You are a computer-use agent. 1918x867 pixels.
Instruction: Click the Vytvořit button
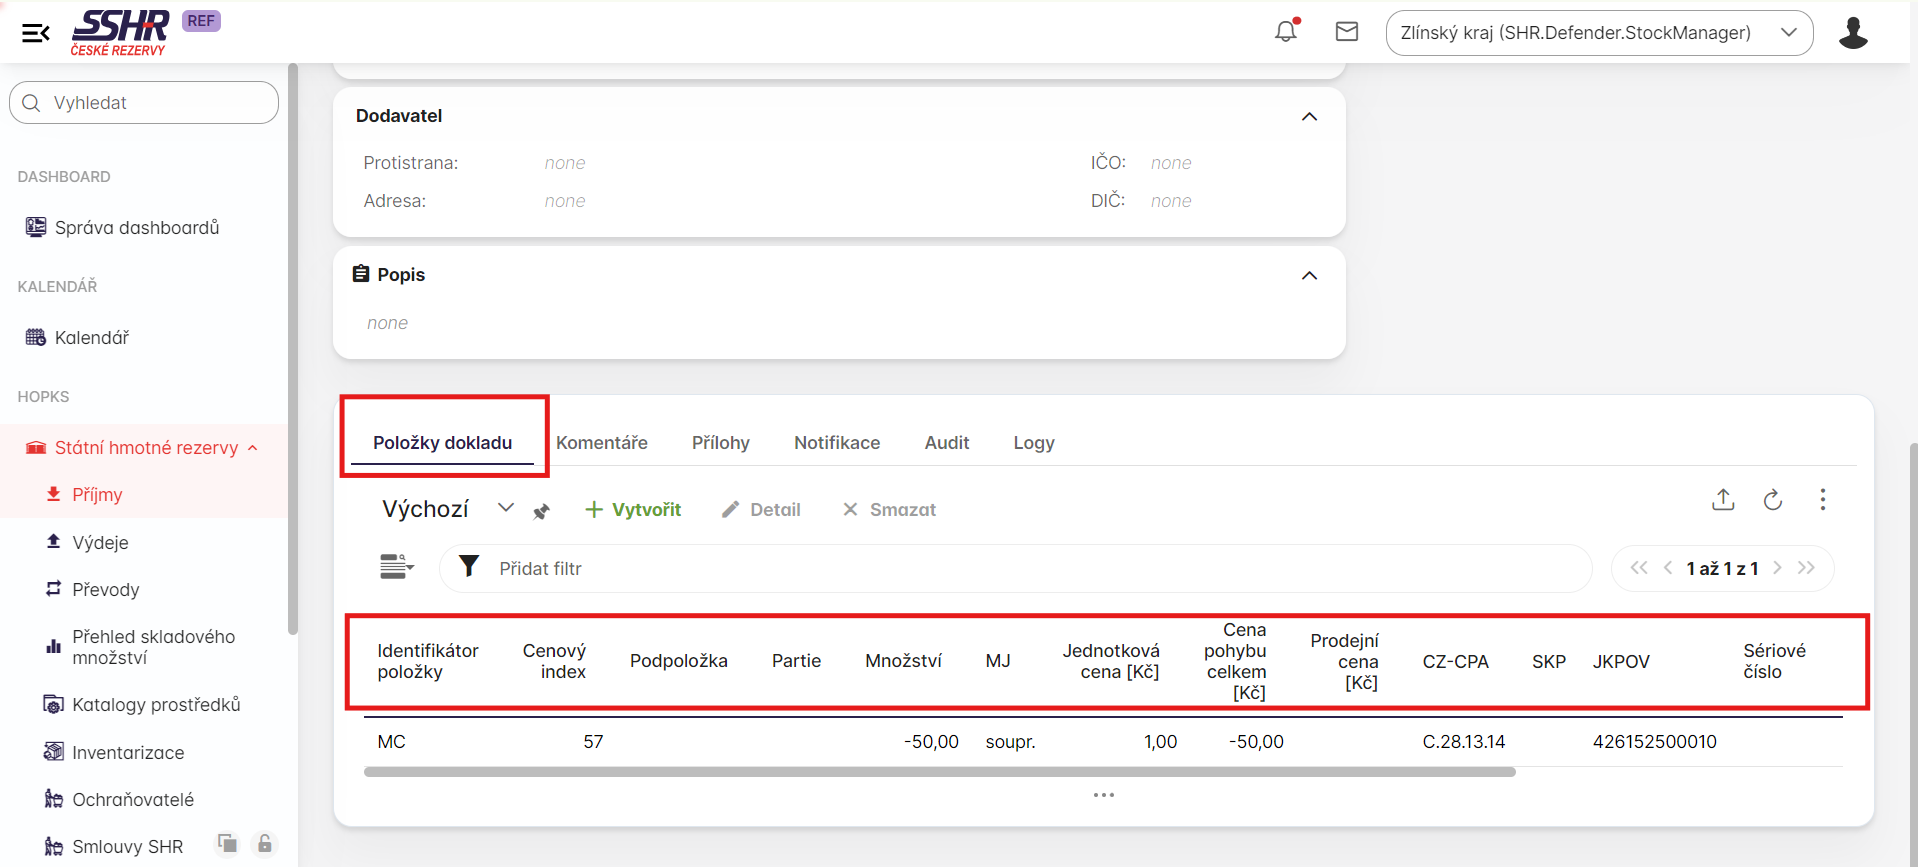(x=633, y=510)
